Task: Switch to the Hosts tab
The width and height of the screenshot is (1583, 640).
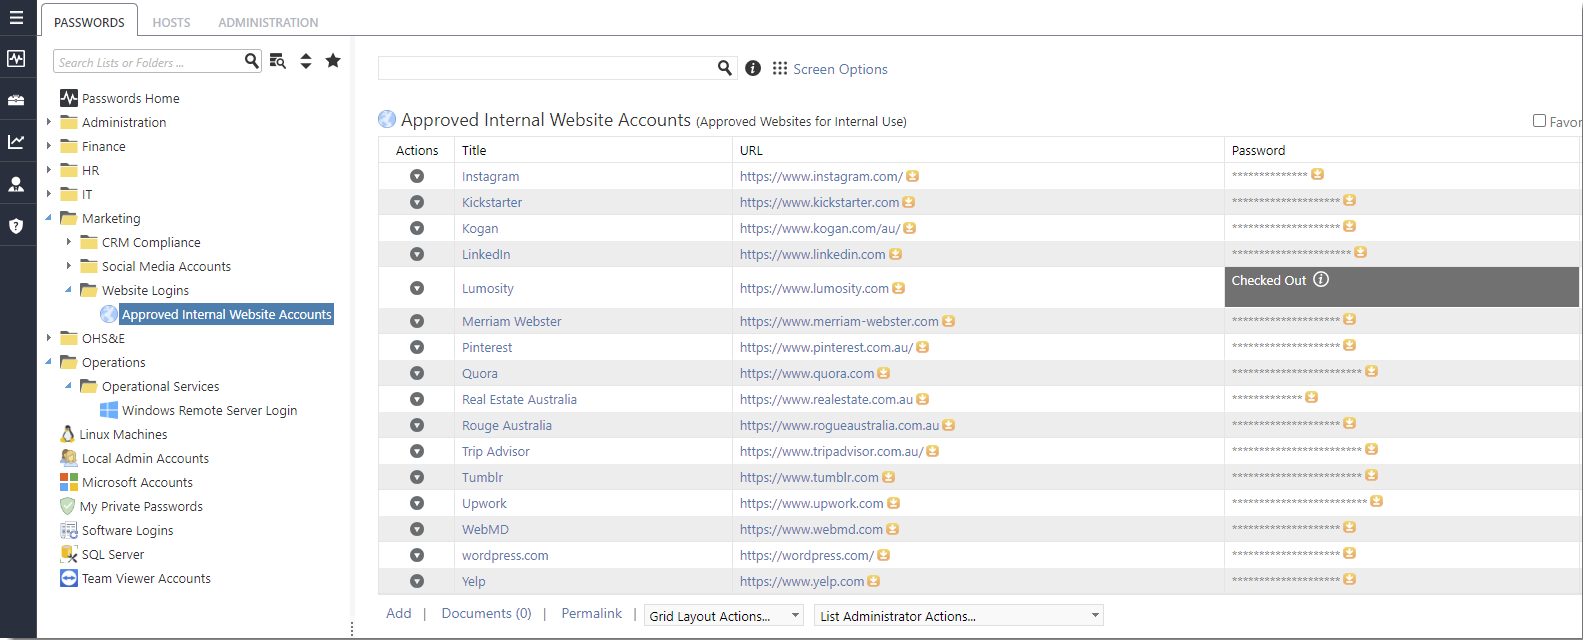Action: click(171, 22)
